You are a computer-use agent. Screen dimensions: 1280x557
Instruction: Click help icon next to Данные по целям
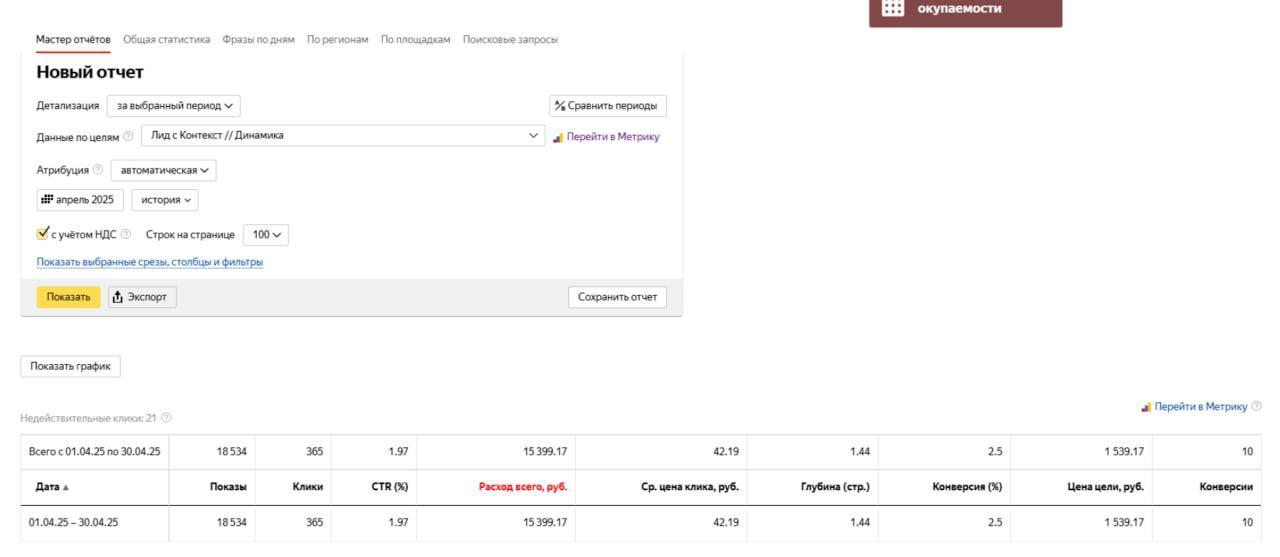(128, 137)
